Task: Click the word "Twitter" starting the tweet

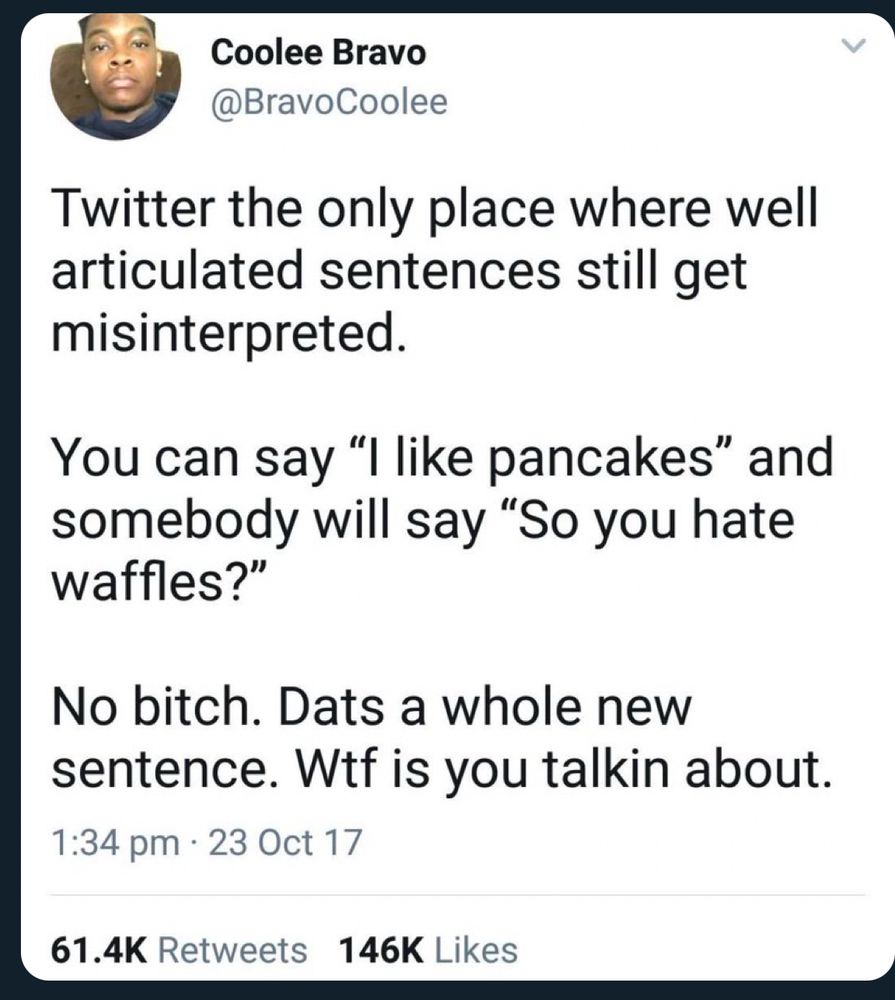Action: point(140,216)
